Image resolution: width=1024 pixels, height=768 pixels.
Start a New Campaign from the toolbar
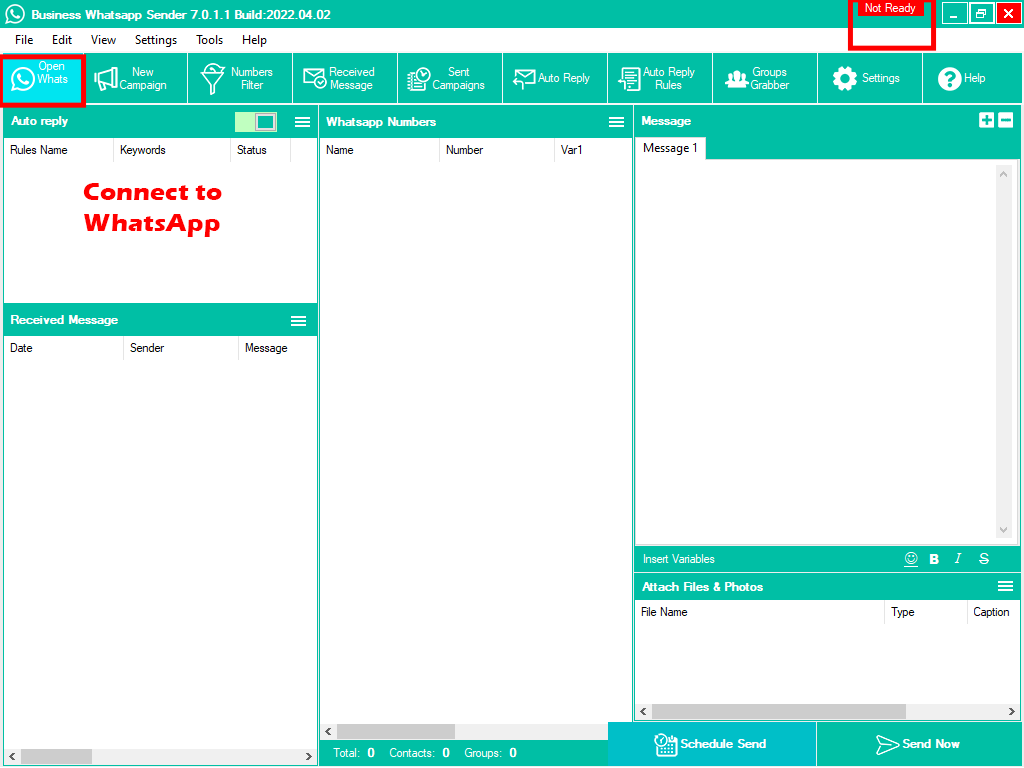135,78
